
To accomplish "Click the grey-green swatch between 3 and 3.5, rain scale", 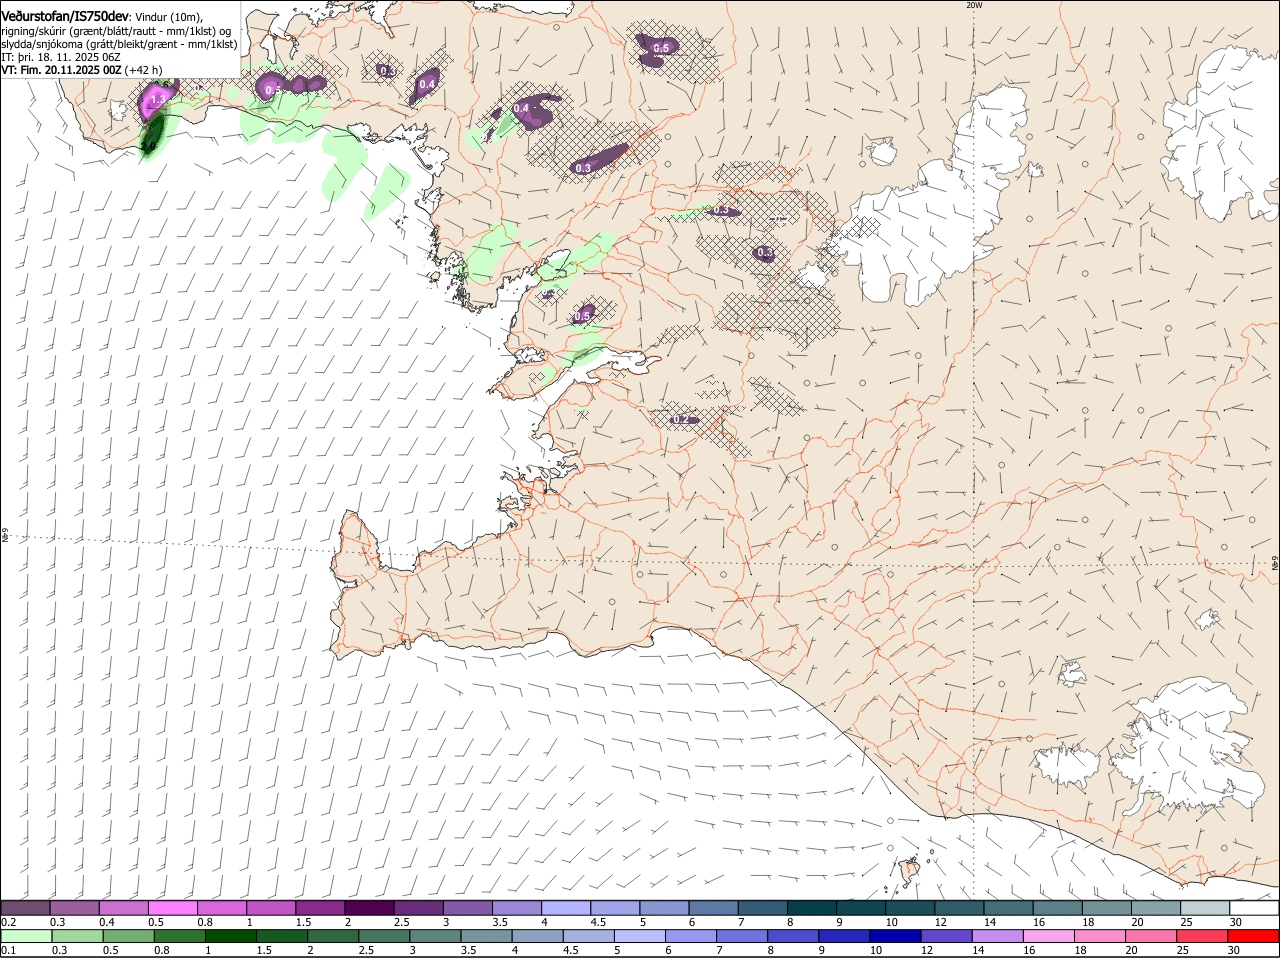I will coord(435,937).
